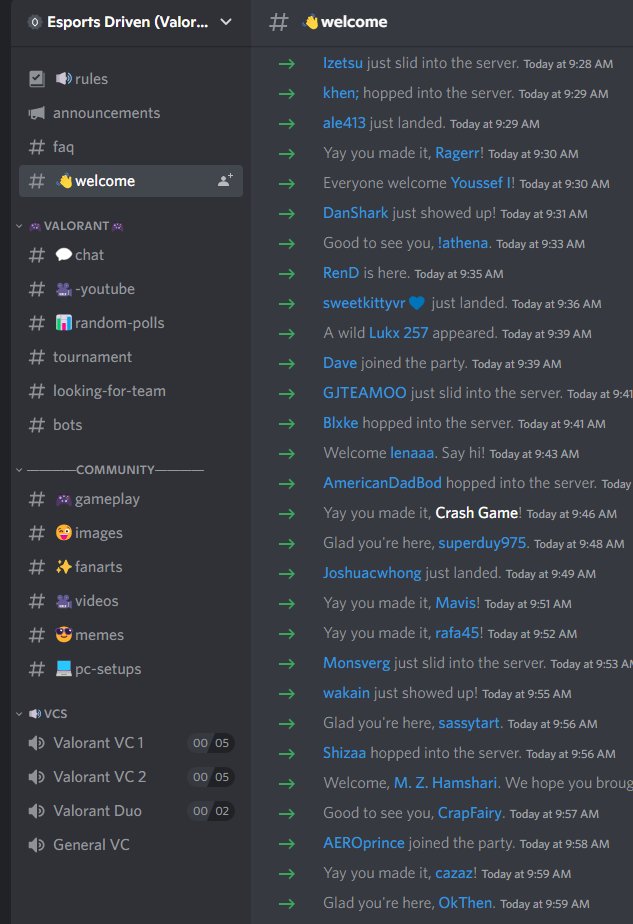Click the announcements megaphone icon
Screen dimensions: 633x924
[x=37, y=113]
